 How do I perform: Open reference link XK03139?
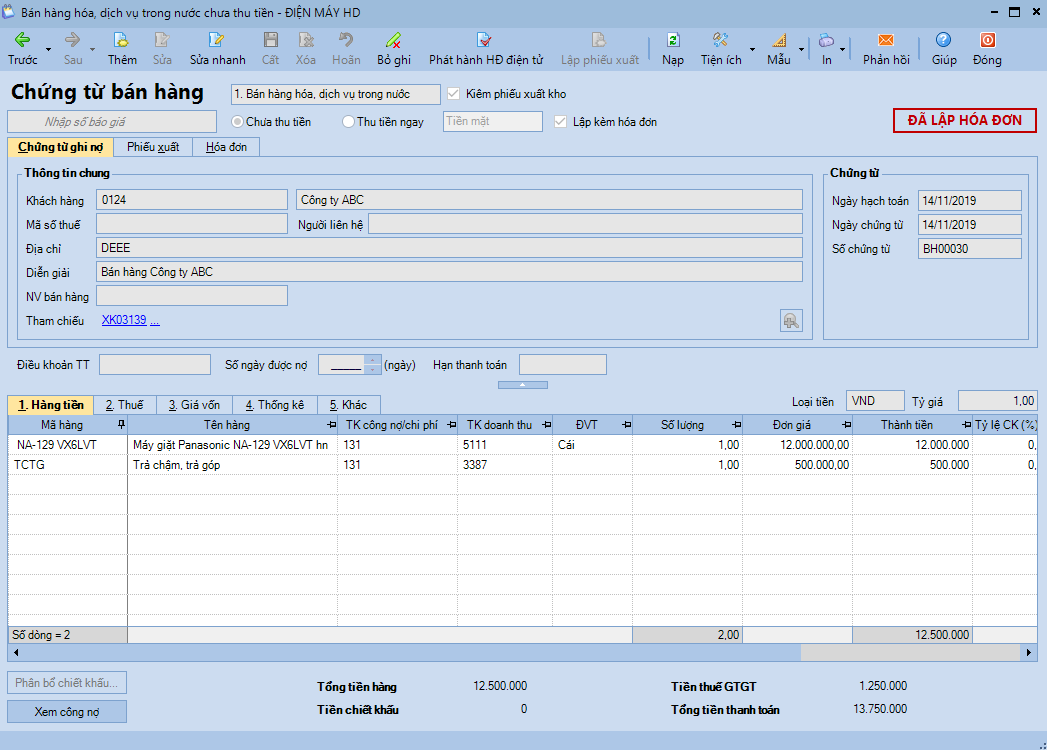coord(124,320)
